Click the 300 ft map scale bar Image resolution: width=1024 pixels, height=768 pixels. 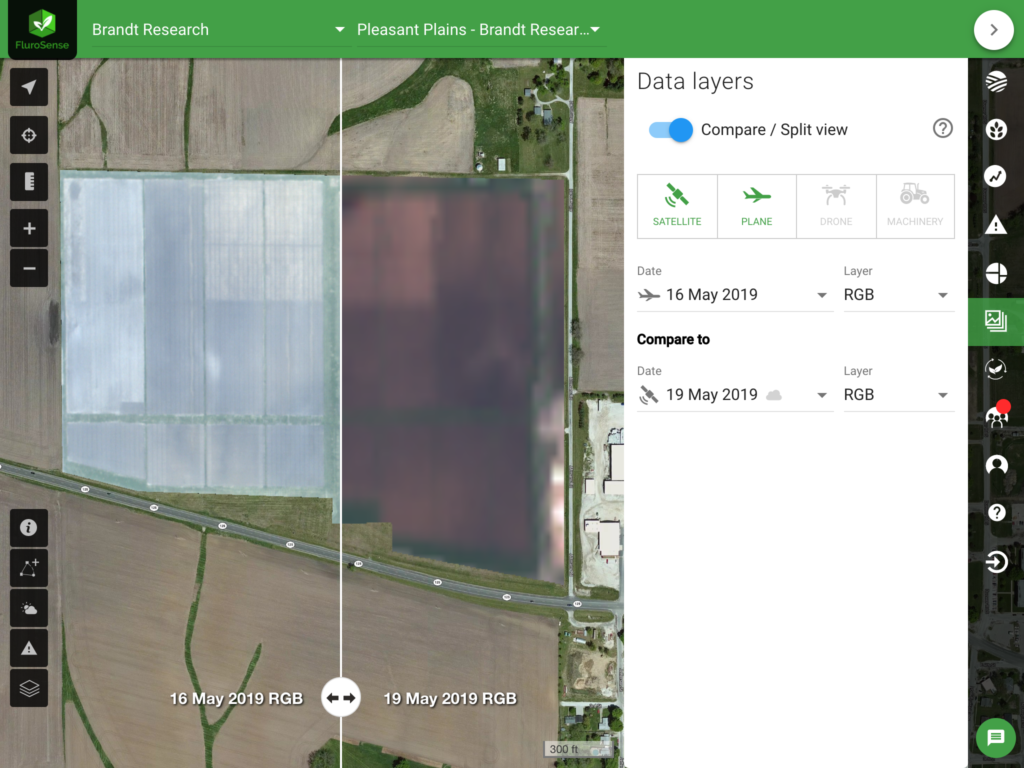[x=579, y=749]
